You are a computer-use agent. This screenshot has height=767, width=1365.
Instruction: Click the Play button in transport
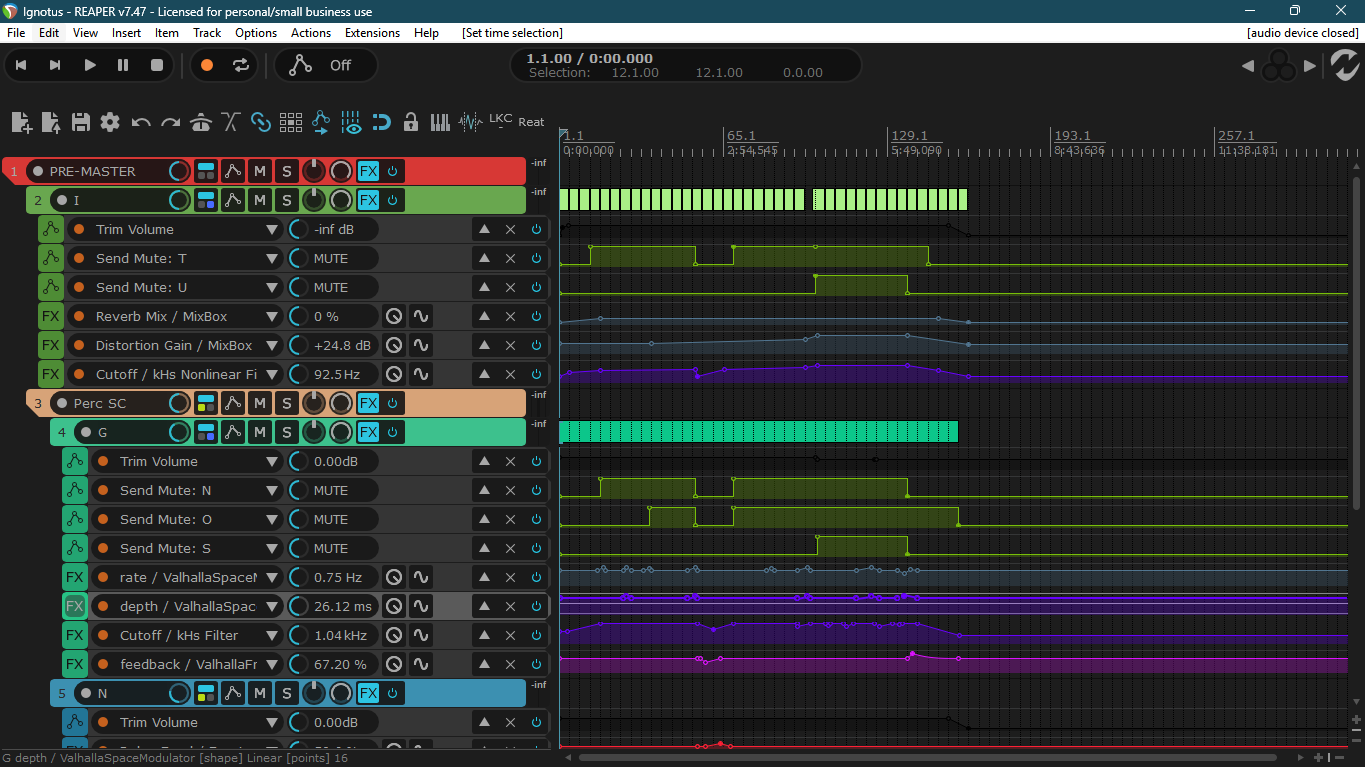pyautogui.click(x=90, y=65)
